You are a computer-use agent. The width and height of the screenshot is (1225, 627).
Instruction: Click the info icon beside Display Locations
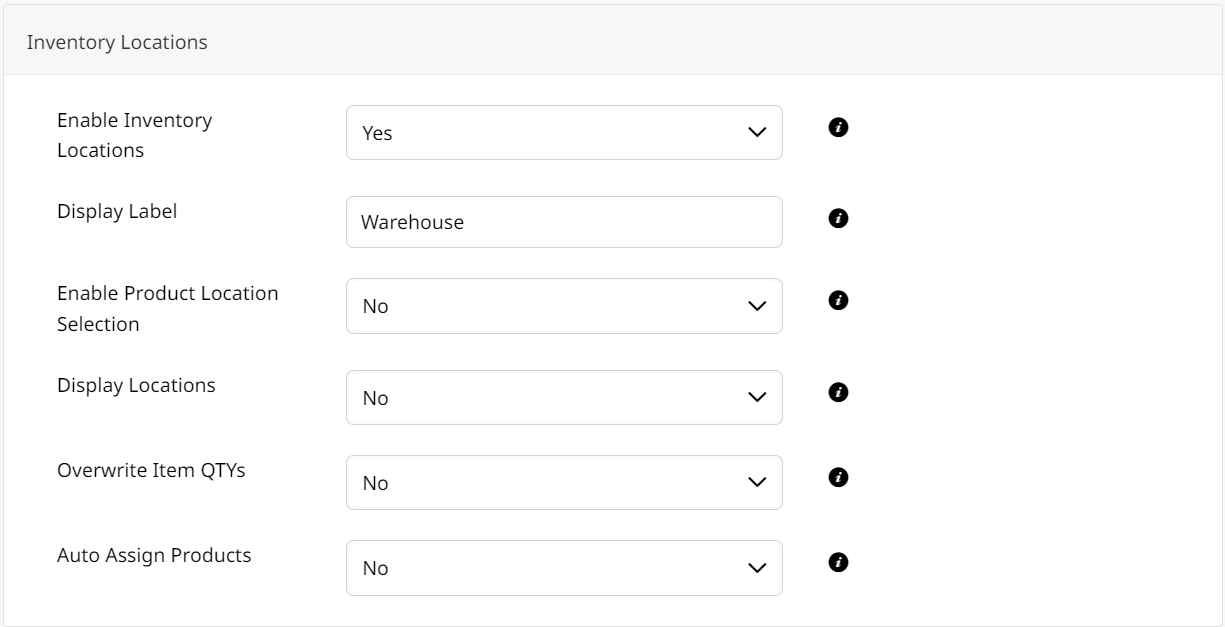tap(837, 392)
